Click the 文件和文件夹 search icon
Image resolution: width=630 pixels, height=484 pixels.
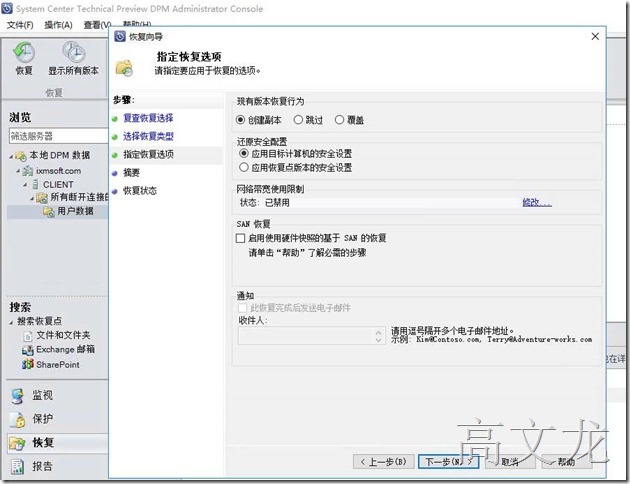point(28,336)
